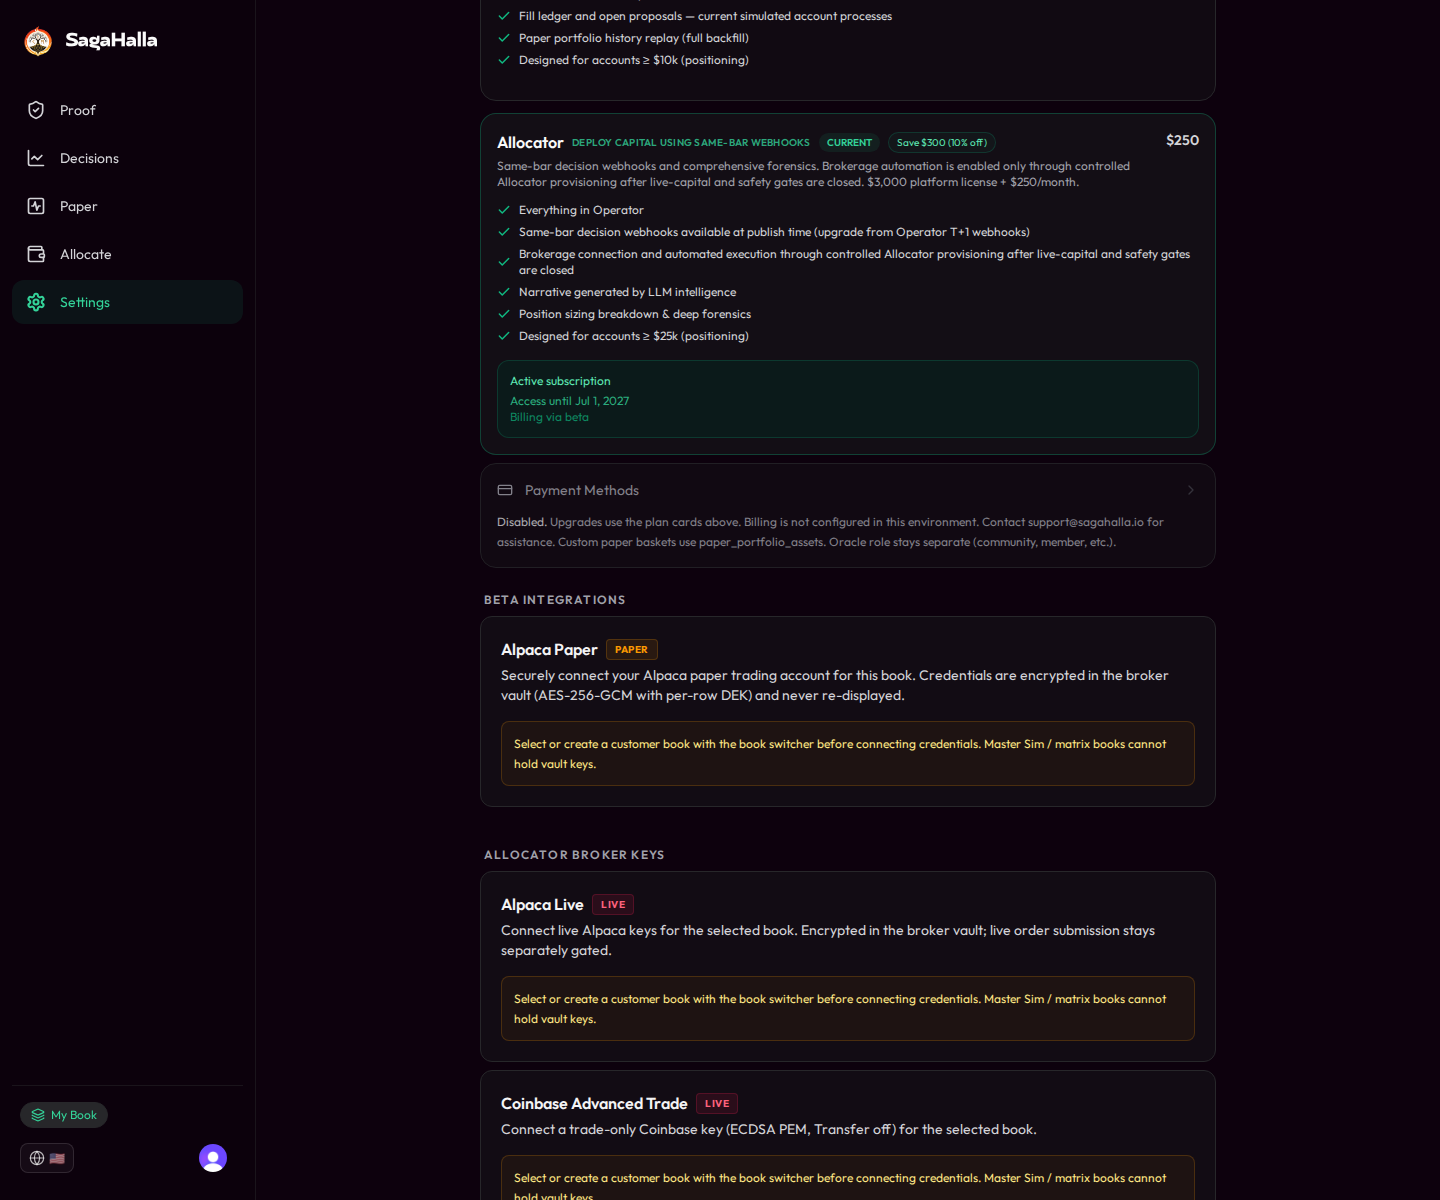Screen dimensions: 1440x1200
Task: Open the Allocate section
Action: point(127,254)
